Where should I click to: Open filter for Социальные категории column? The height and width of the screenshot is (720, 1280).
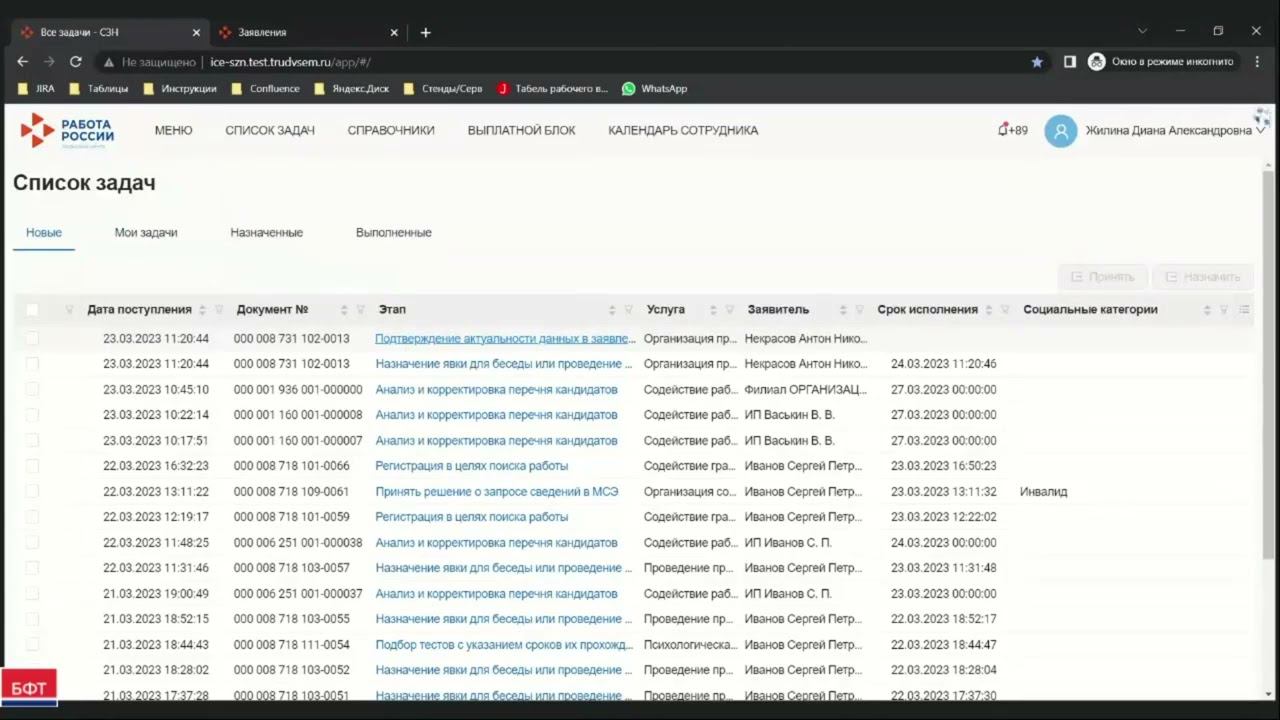1224,310
